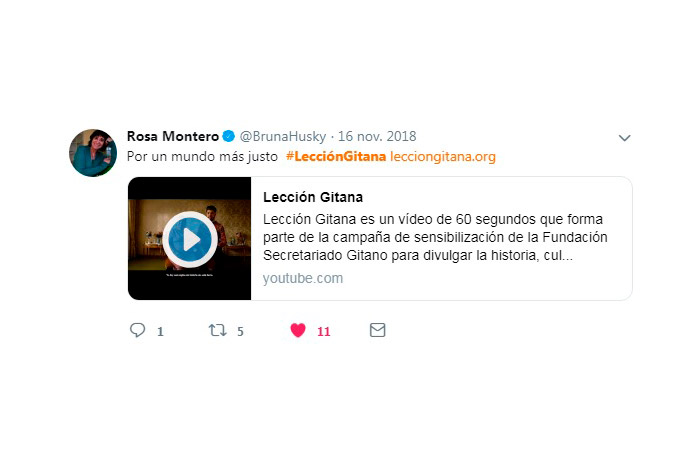
Task: Click the retweet count number 5
Action: pyautogui.click(x=240, y=331)
